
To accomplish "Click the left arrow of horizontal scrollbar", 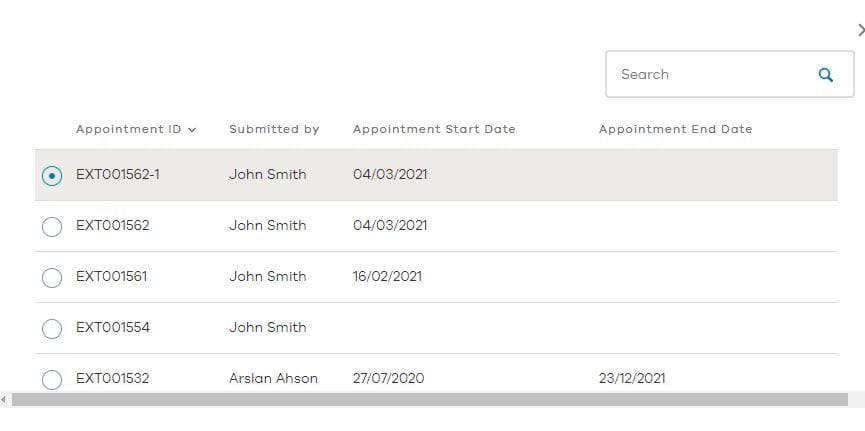I will click(x=4, y=400).
